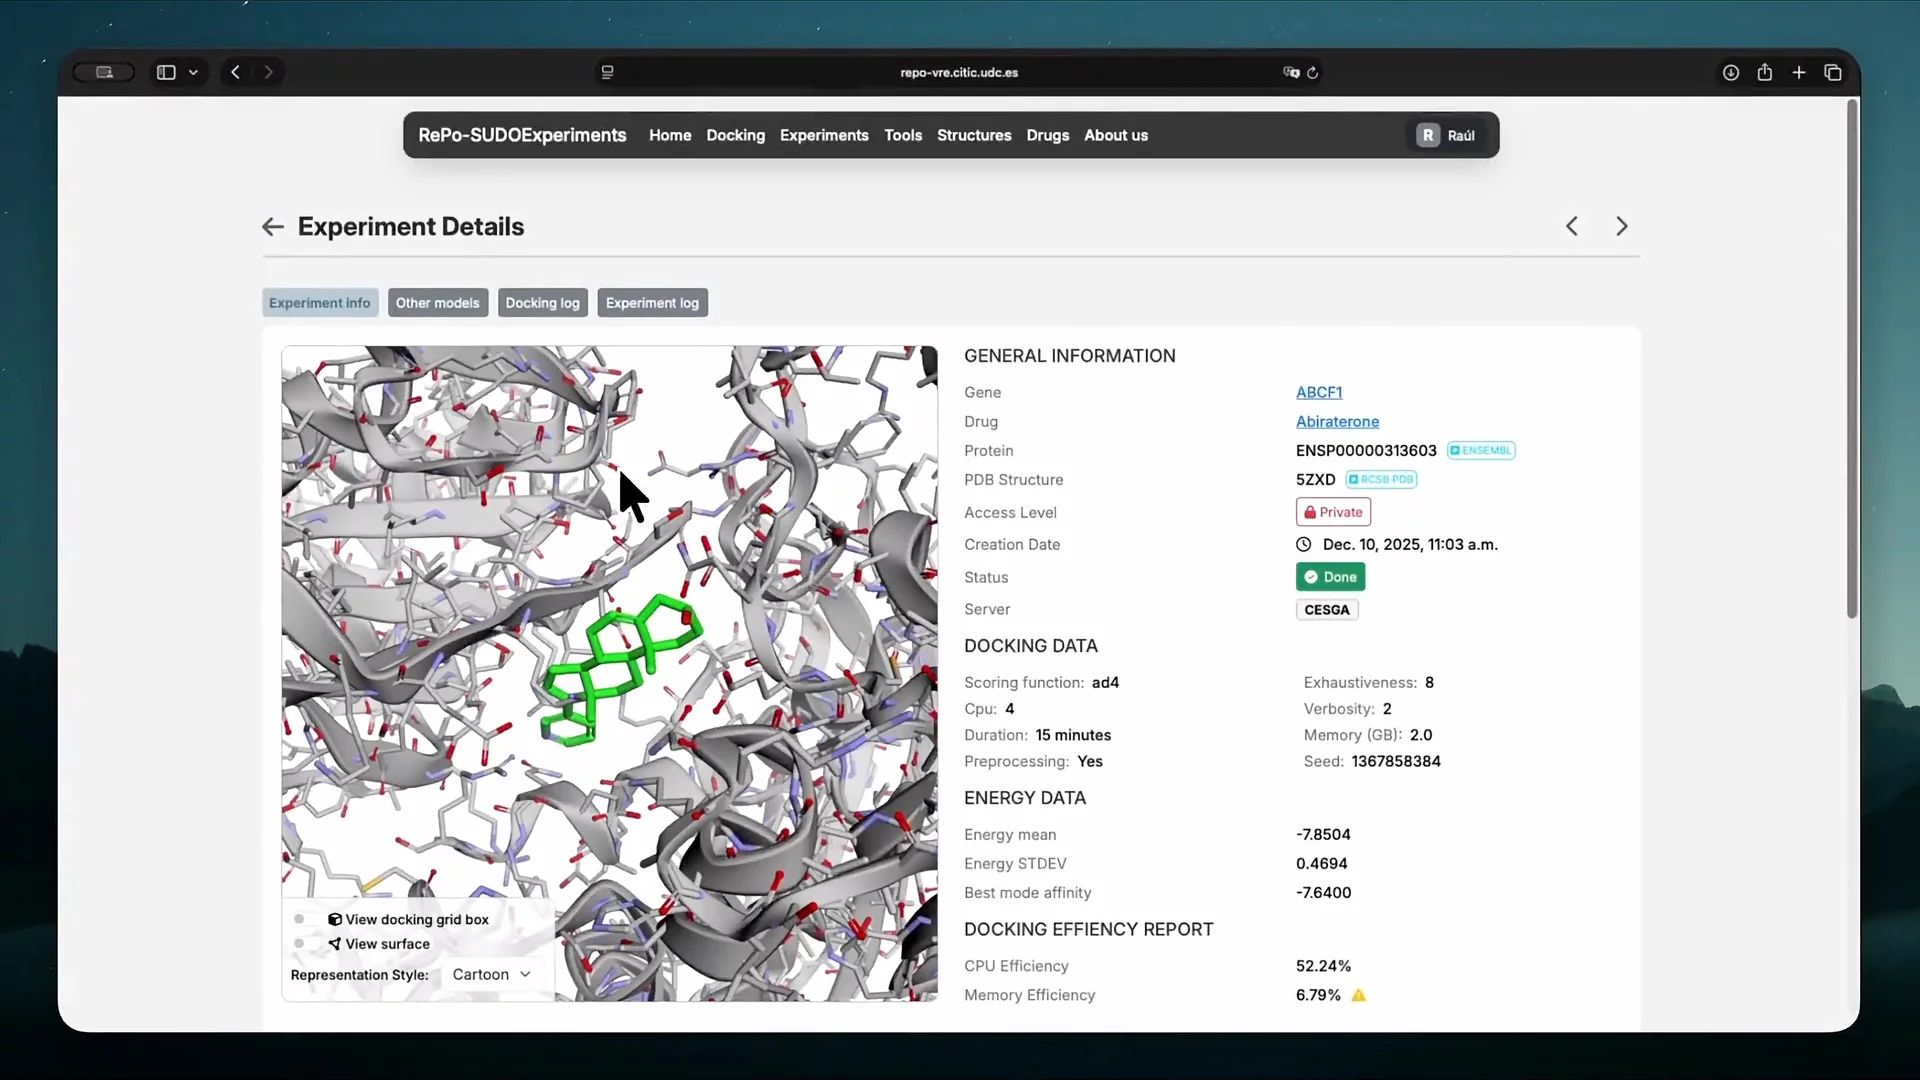Open Drugs in the navbar

tap(1047, 136)
